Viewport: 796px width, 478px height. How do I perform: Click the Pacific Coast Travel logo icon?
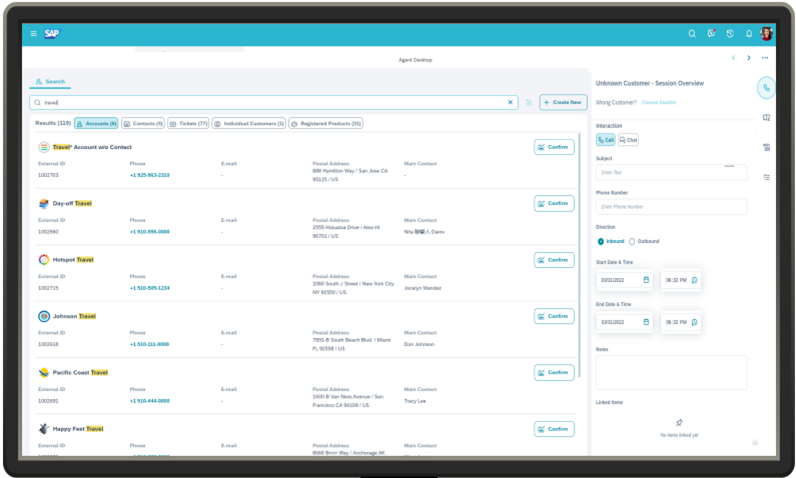[x=44, y=373]
